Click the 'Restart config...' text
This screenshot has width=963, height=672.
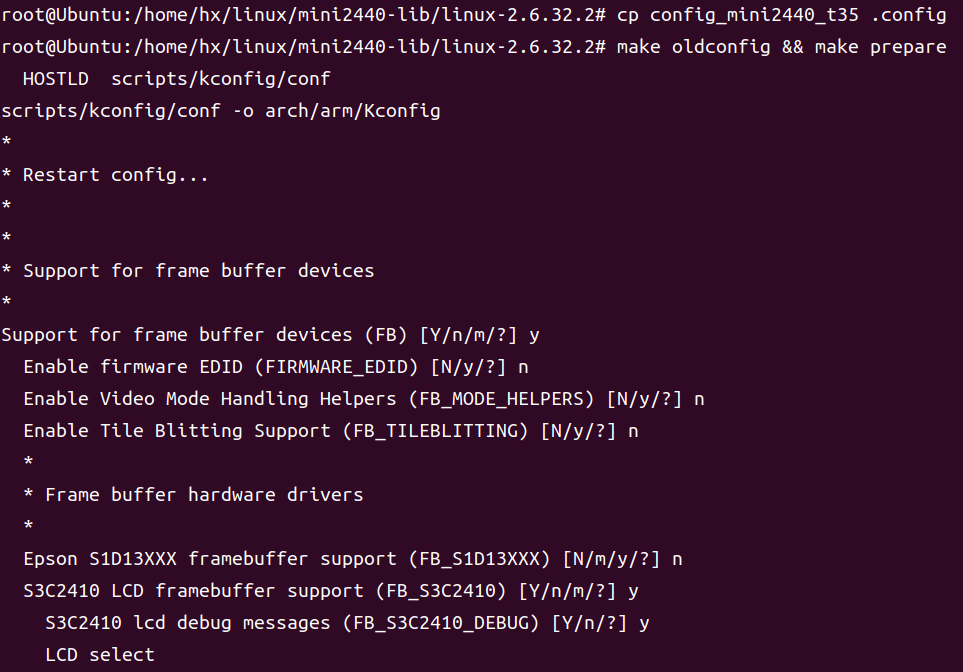point(115,175)
